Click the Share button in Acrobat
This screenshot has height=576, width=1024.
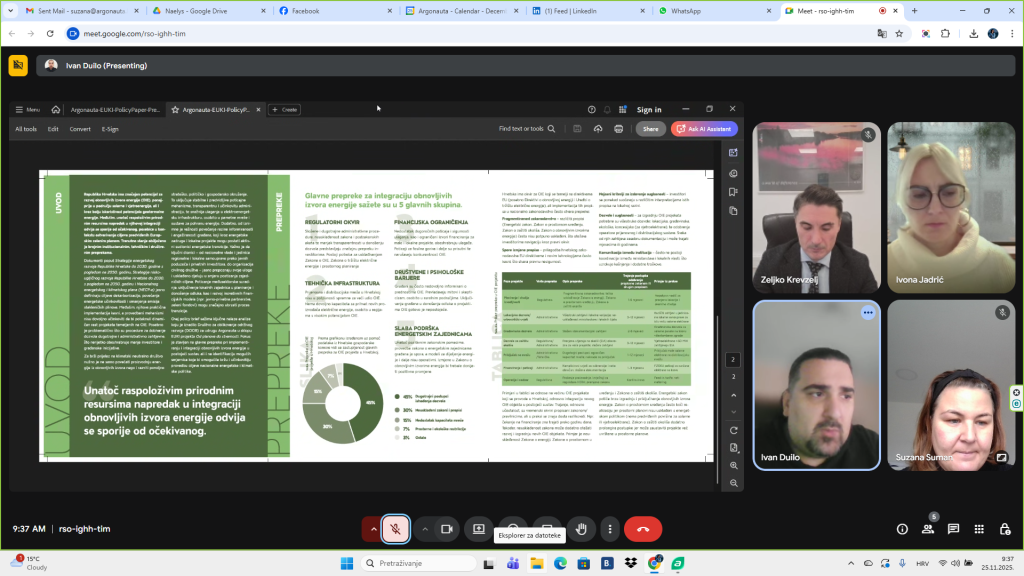[x=651, y=129]
